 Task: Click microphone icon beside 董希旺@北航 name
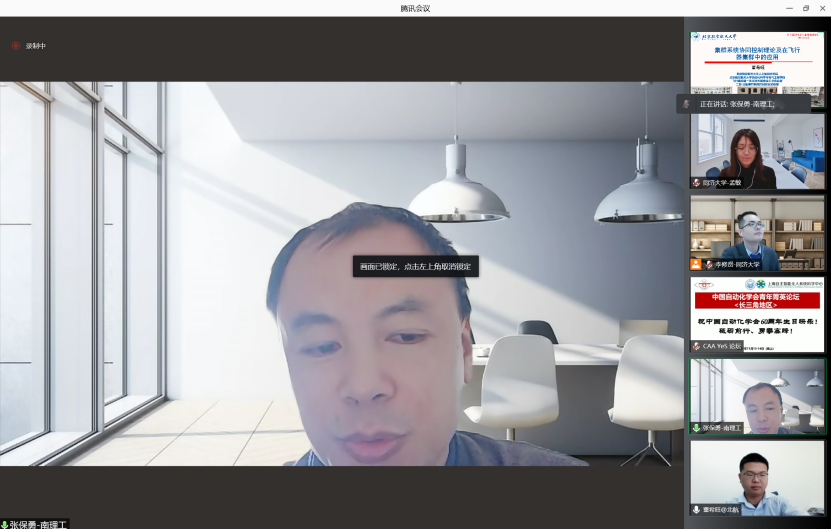696,509
